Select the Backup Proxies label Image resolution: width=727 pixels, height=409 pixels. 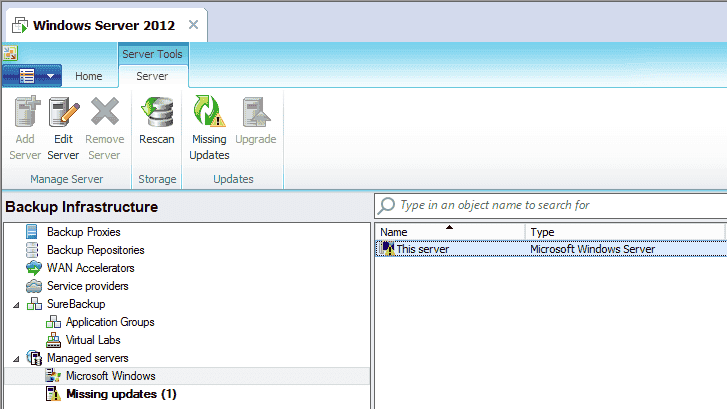[x=84, y=232]
